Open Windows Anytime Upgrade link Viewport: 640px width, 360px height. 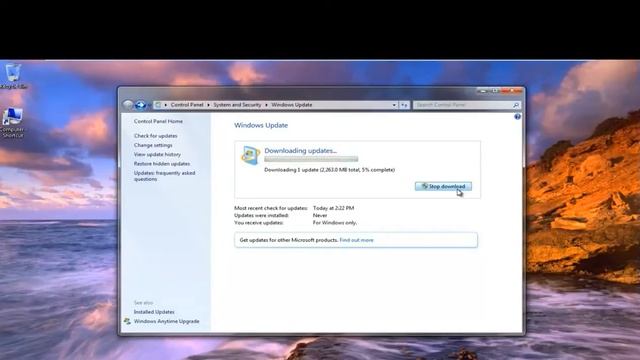[x=167, y=321]
